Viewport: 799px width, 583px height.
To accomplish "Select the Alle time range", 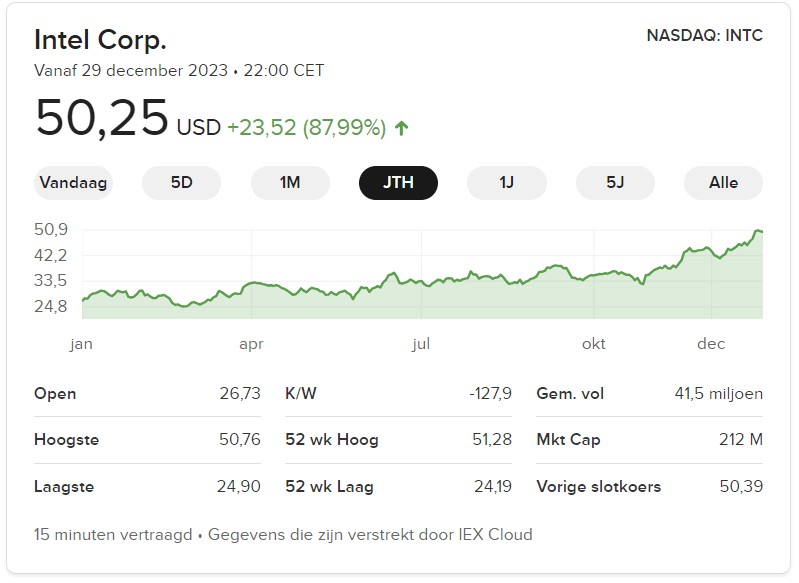I will [723, 183].
